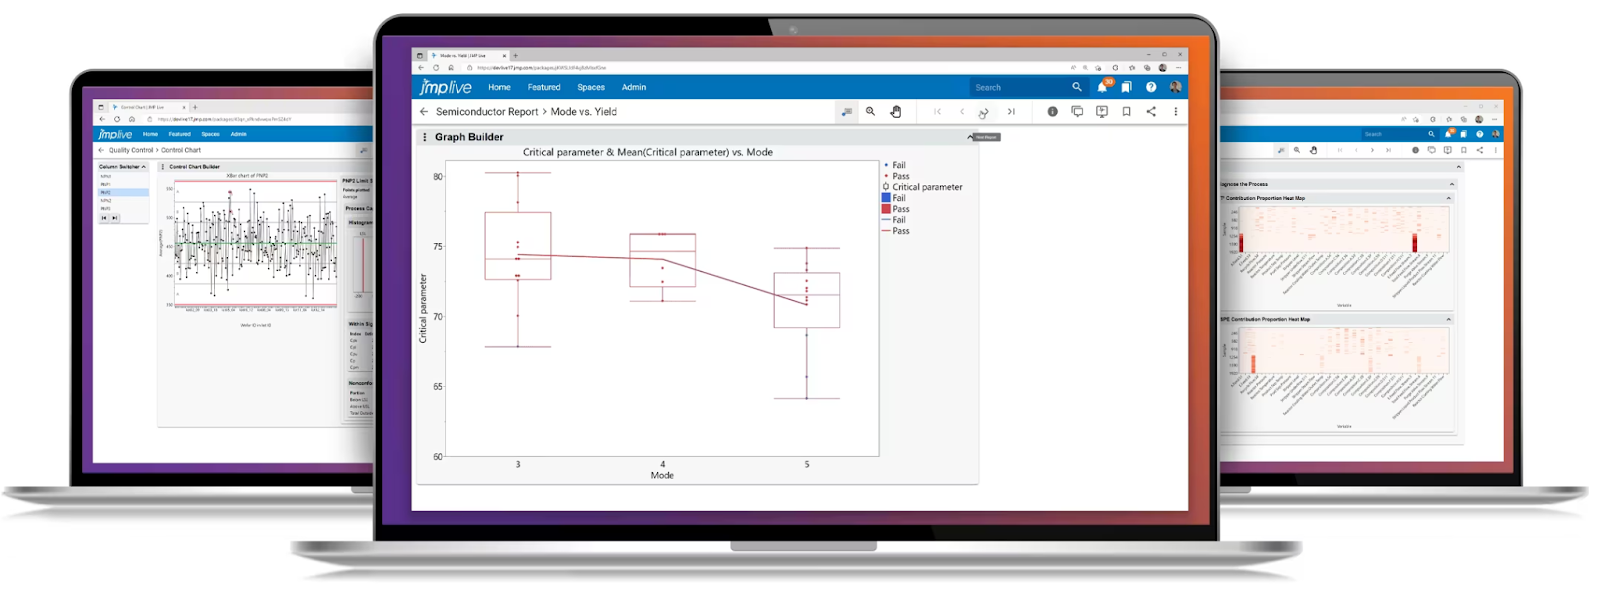Collapse SPE Contribution Proportion Heat Map section
This screenshot has width=1600, height=593.
point(1448,319)
